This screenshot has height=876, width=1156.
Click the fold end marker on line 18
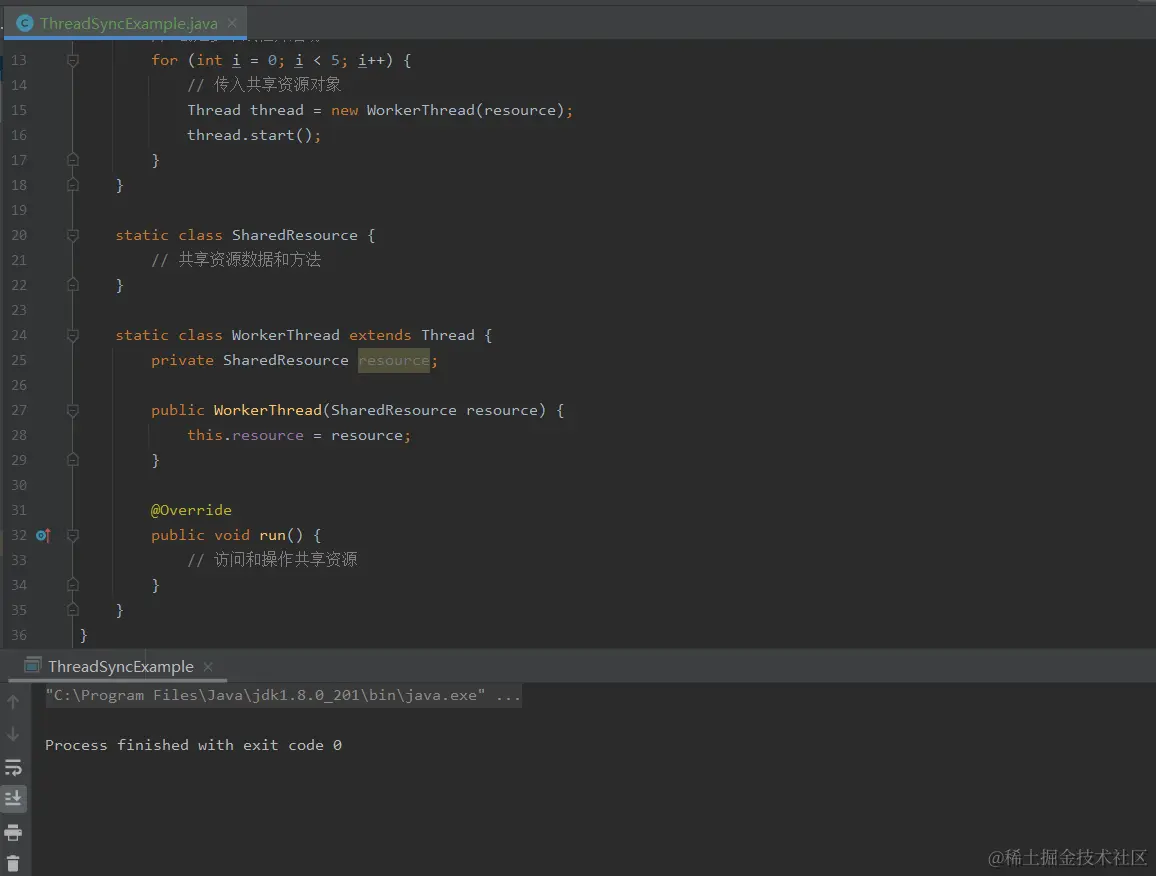point(73,184)
